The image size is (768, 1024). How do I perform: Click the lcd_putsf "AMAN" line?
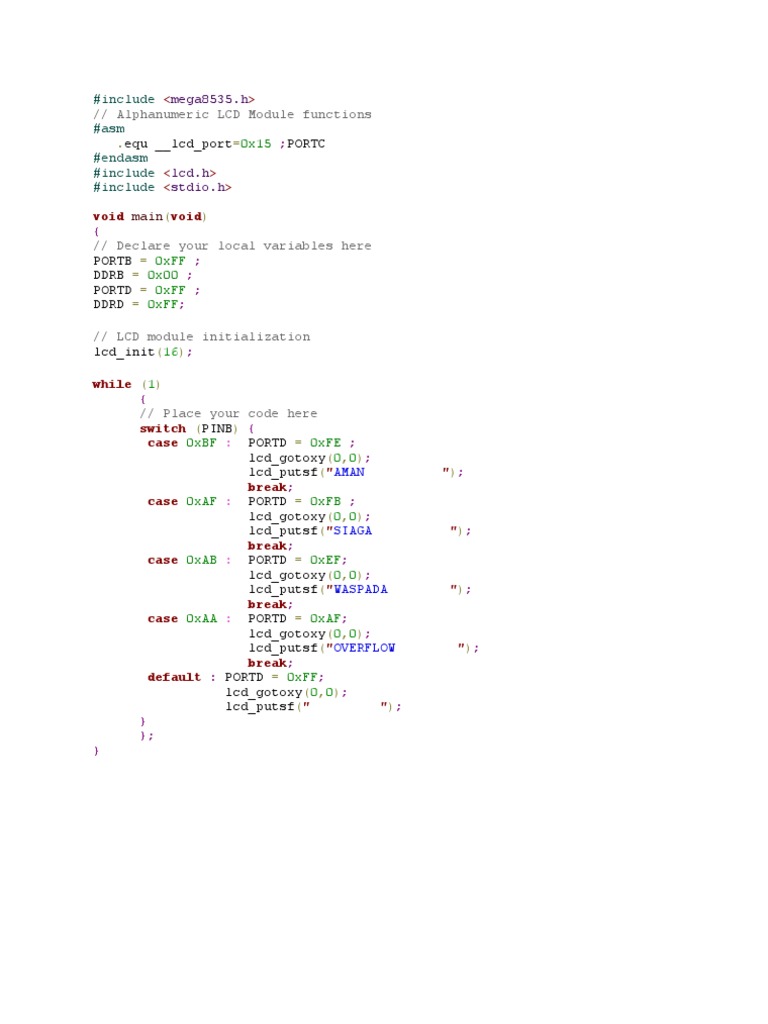click(x=356, y=472)
